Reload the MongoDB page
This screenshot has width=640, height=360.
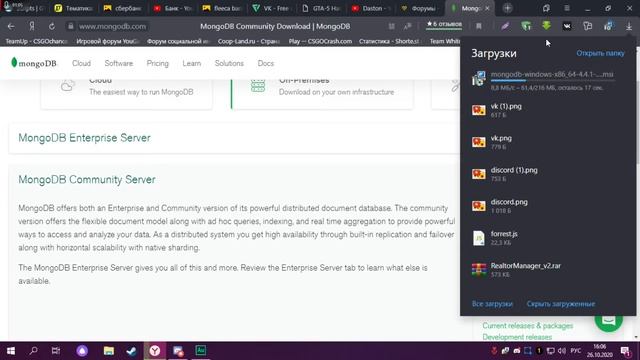[x=52, y=26]
